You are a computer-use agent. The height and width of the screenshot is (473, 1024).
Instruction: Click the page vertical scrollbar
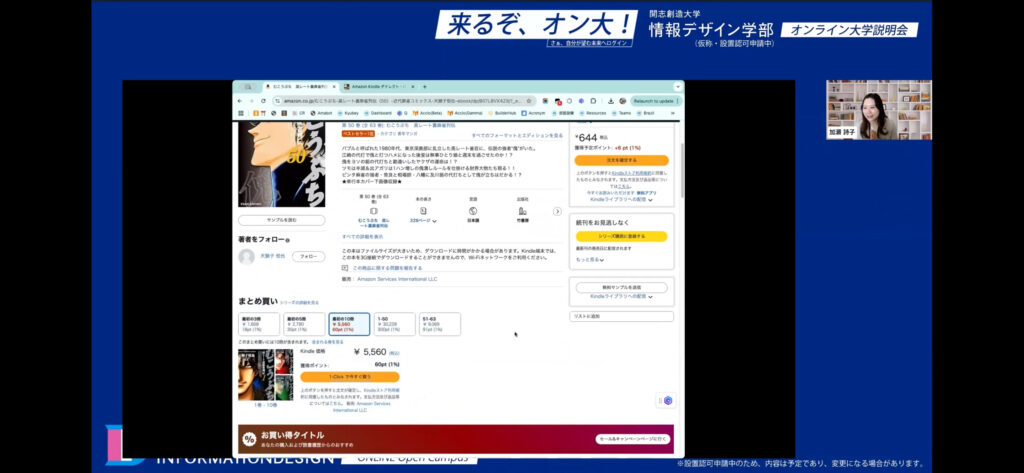tap(682, 170)
